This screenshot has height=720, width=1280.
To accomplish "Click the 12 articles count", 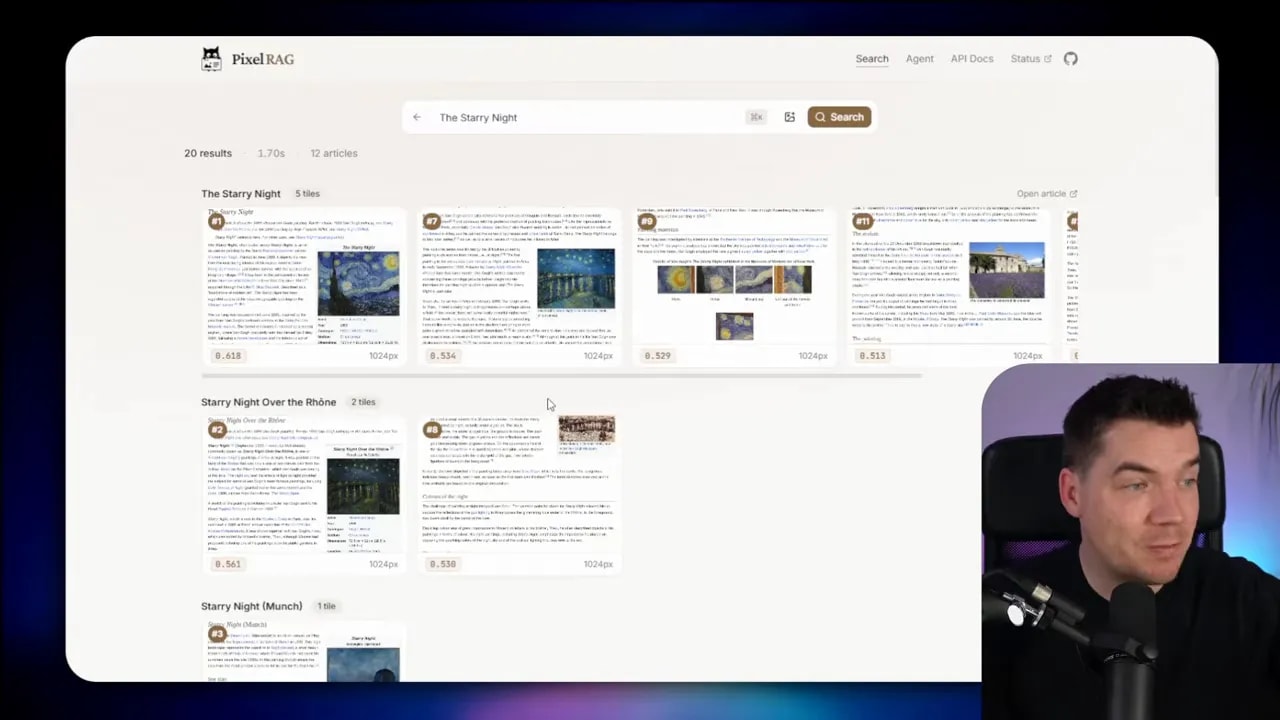I will 334,153.
